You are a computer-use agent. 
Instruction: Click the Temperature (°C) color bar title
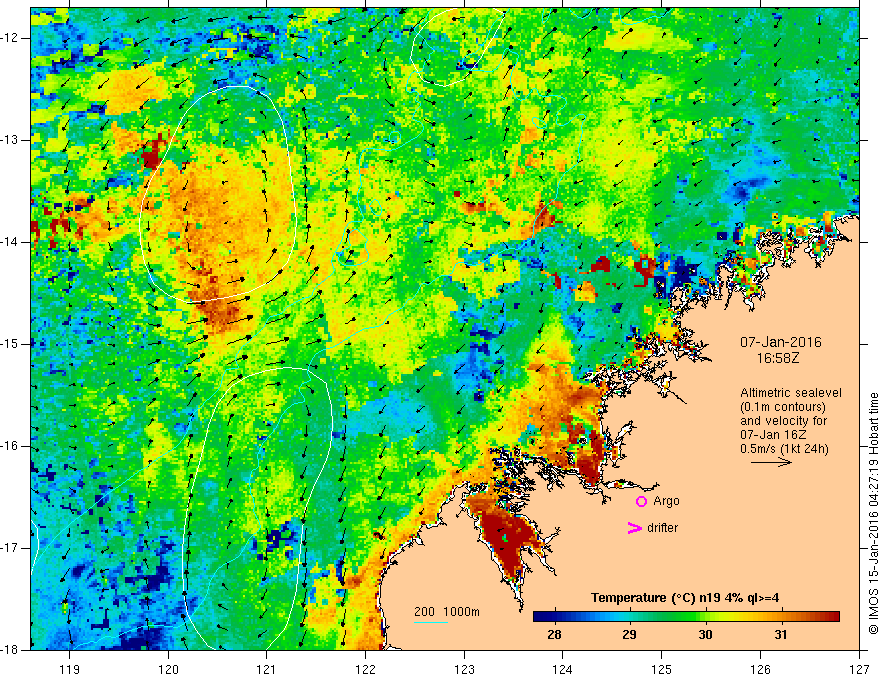(685, 598)
